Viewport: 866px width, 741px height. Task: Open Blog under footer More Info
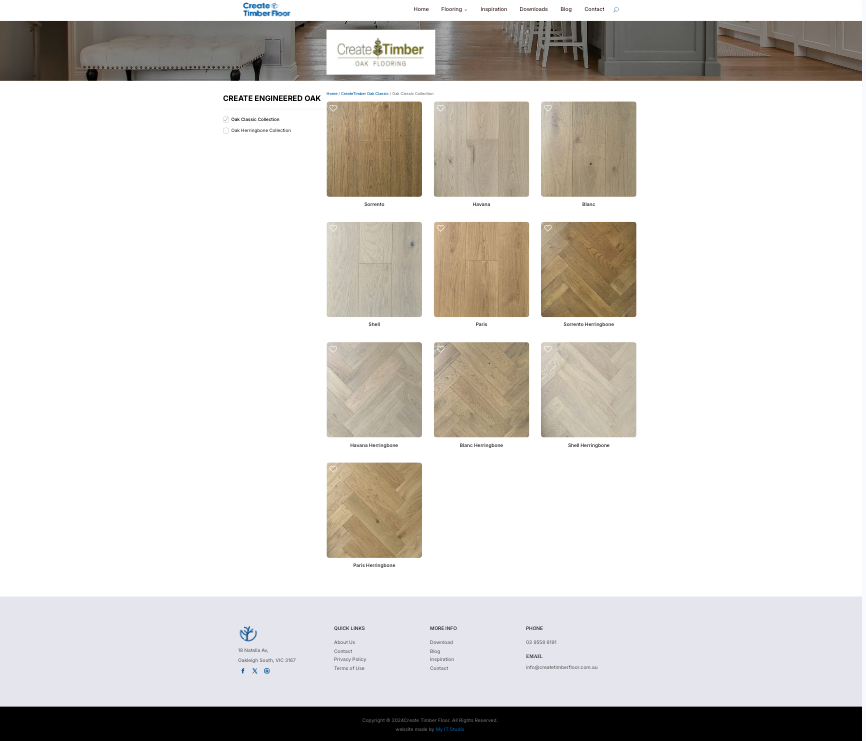point(435,651)
